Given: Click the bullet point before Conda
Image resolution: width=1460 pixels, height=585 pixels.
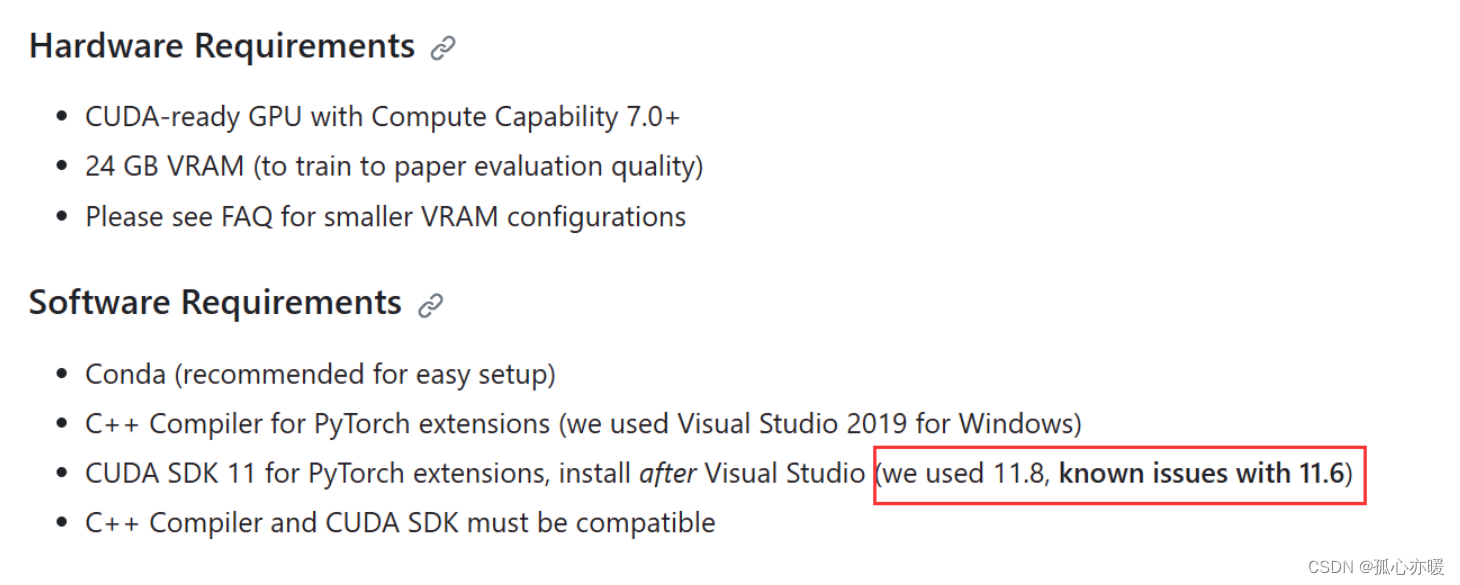Looking at the screenshot, I should point(63,375).
